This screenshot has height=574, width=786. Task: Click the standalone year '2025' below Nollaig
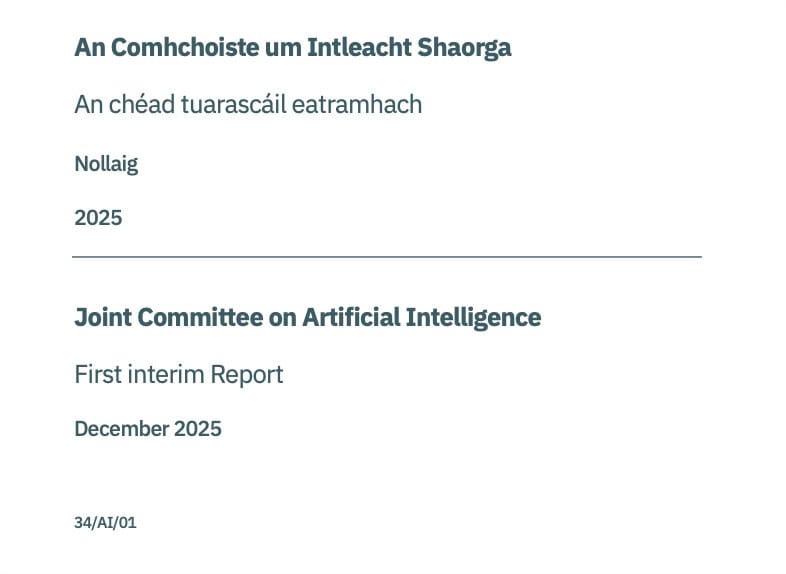(x=98, y=218)
